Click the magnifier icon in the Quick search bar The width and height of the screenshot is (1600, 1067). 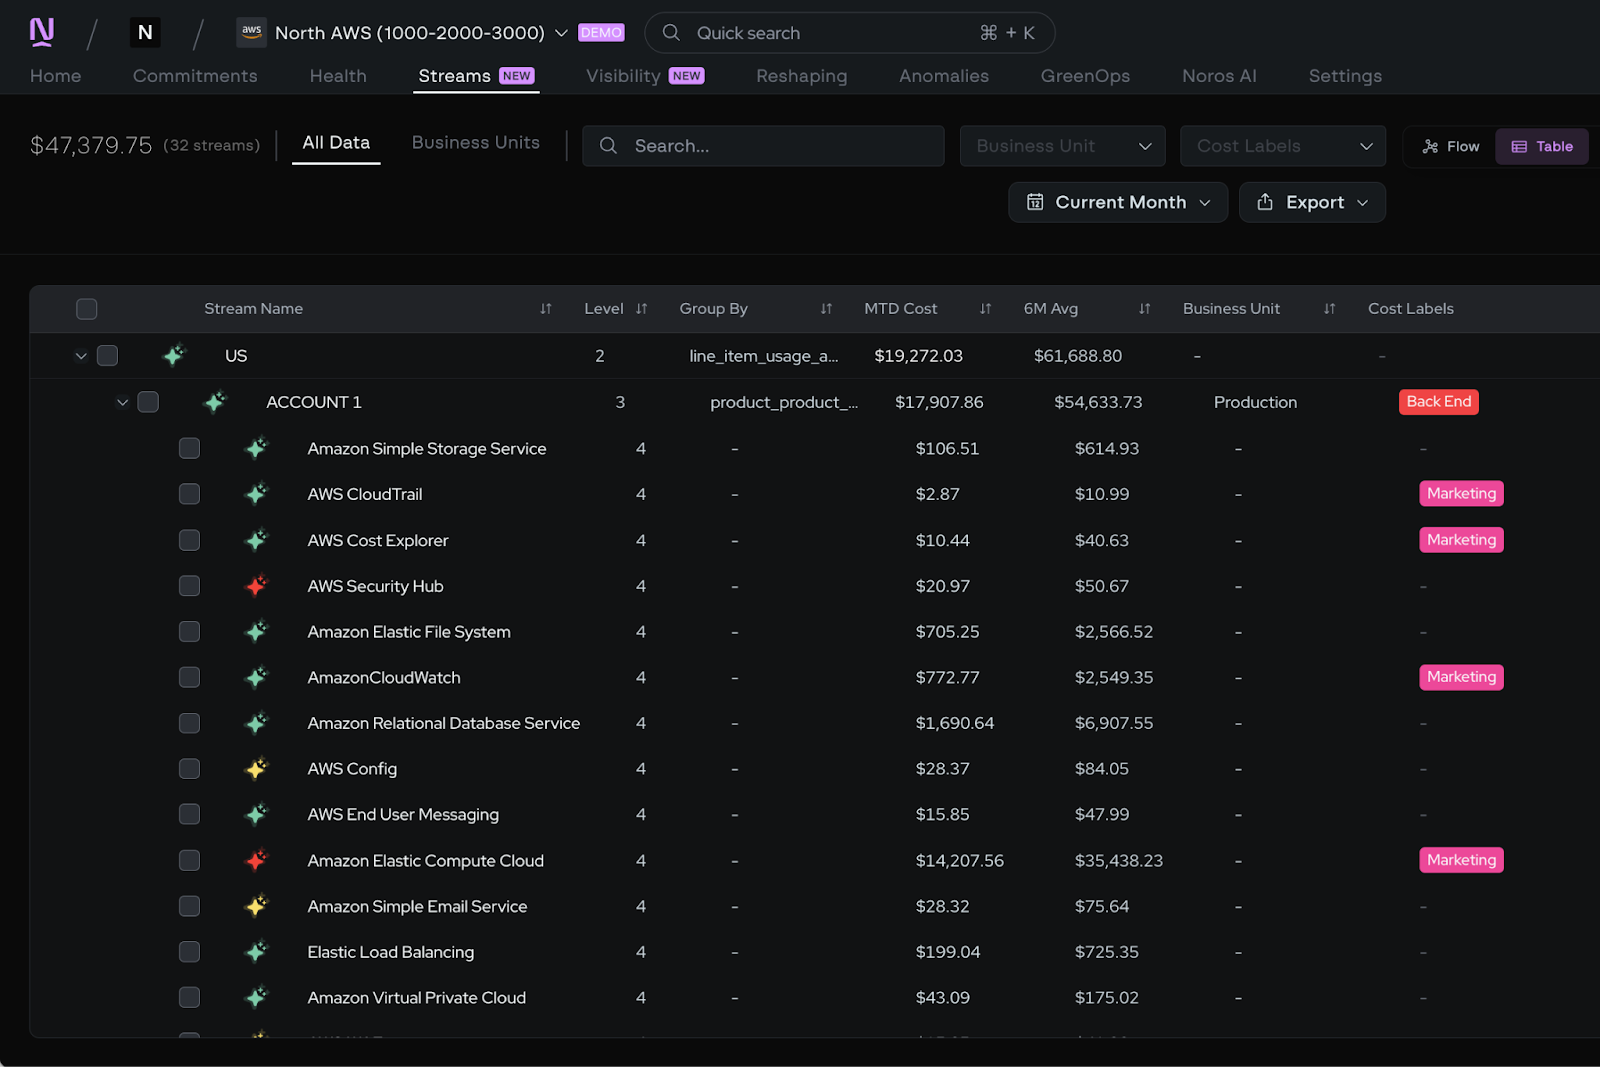pyautogui.click(x=670, y=32)
